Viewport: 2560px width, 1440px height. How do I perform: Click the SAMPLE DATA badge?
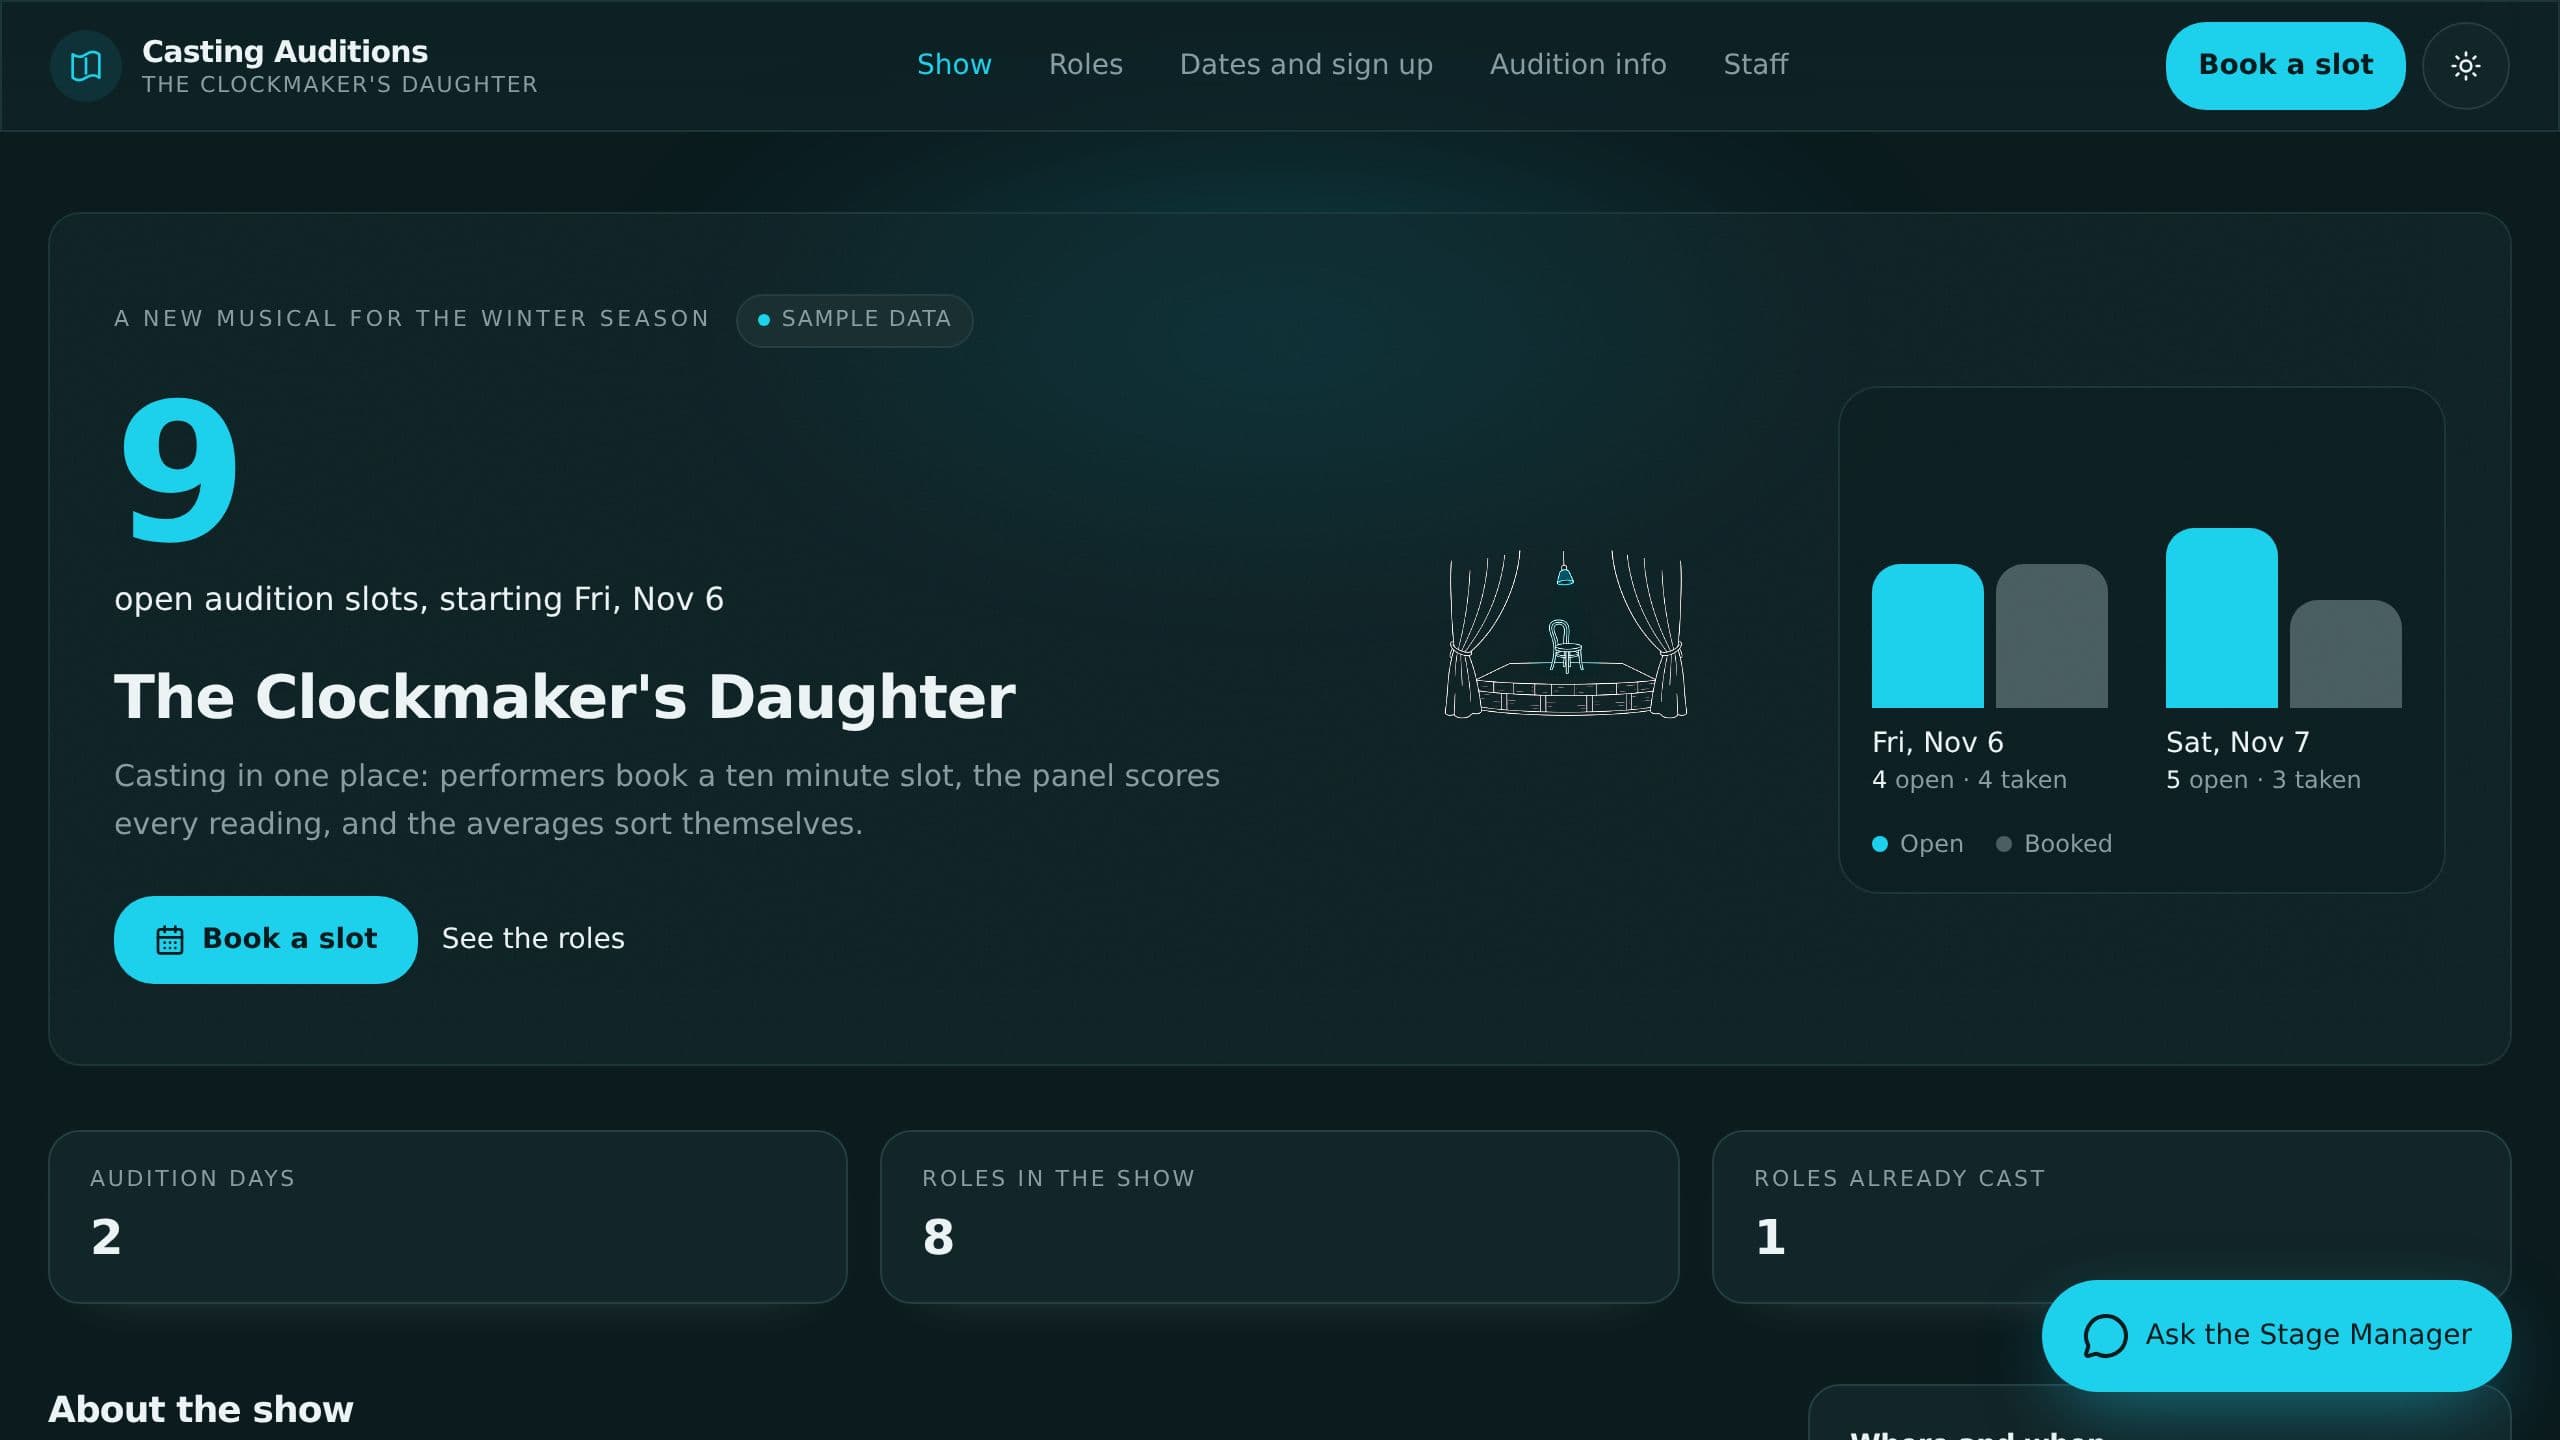pyautogui.click(x=854, y=320)
